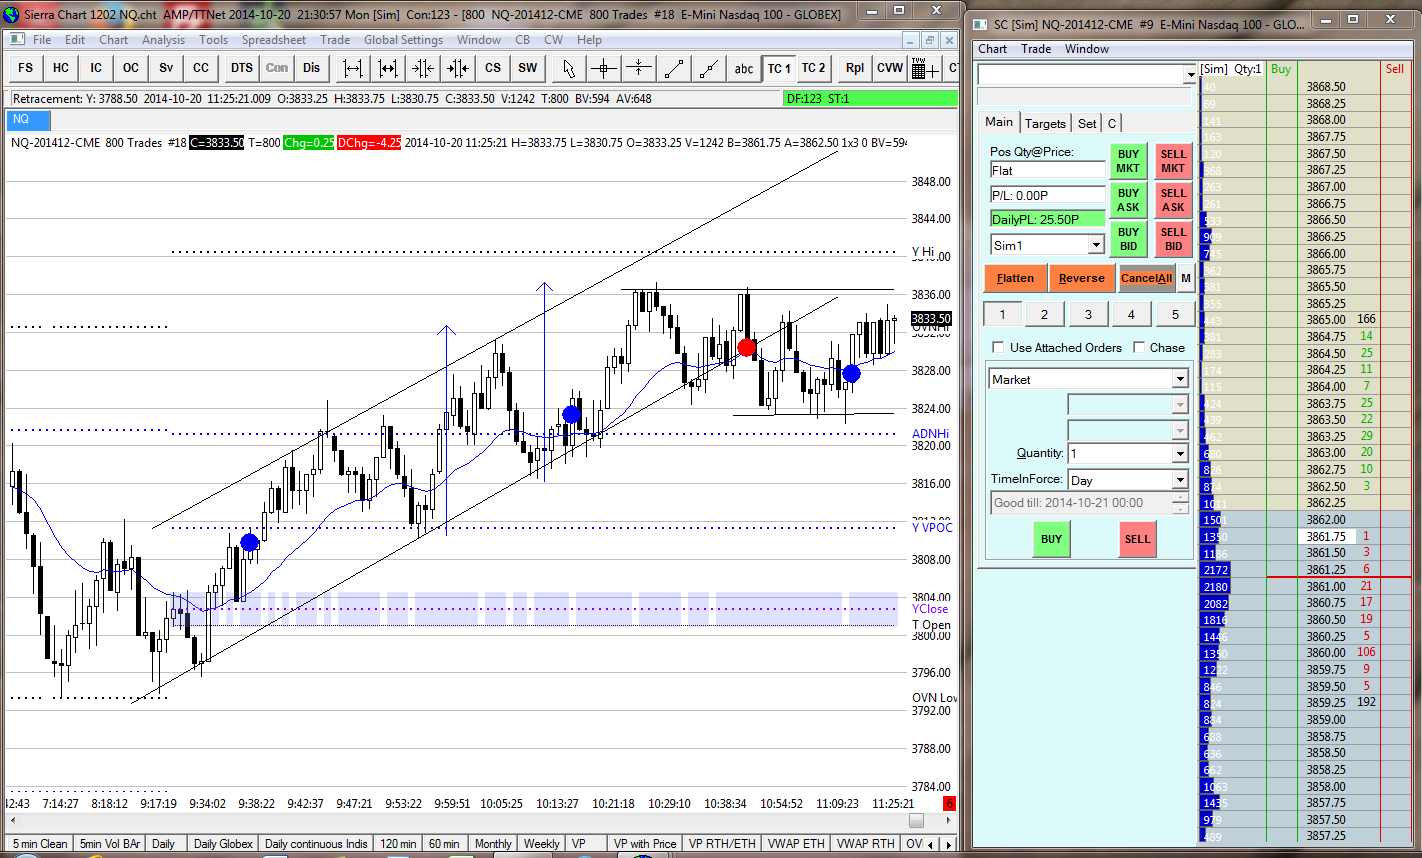Select the small ray drawing tool
Image resolution: width=1422 pixels, height=858 pixels.
[x=709, y=68]
